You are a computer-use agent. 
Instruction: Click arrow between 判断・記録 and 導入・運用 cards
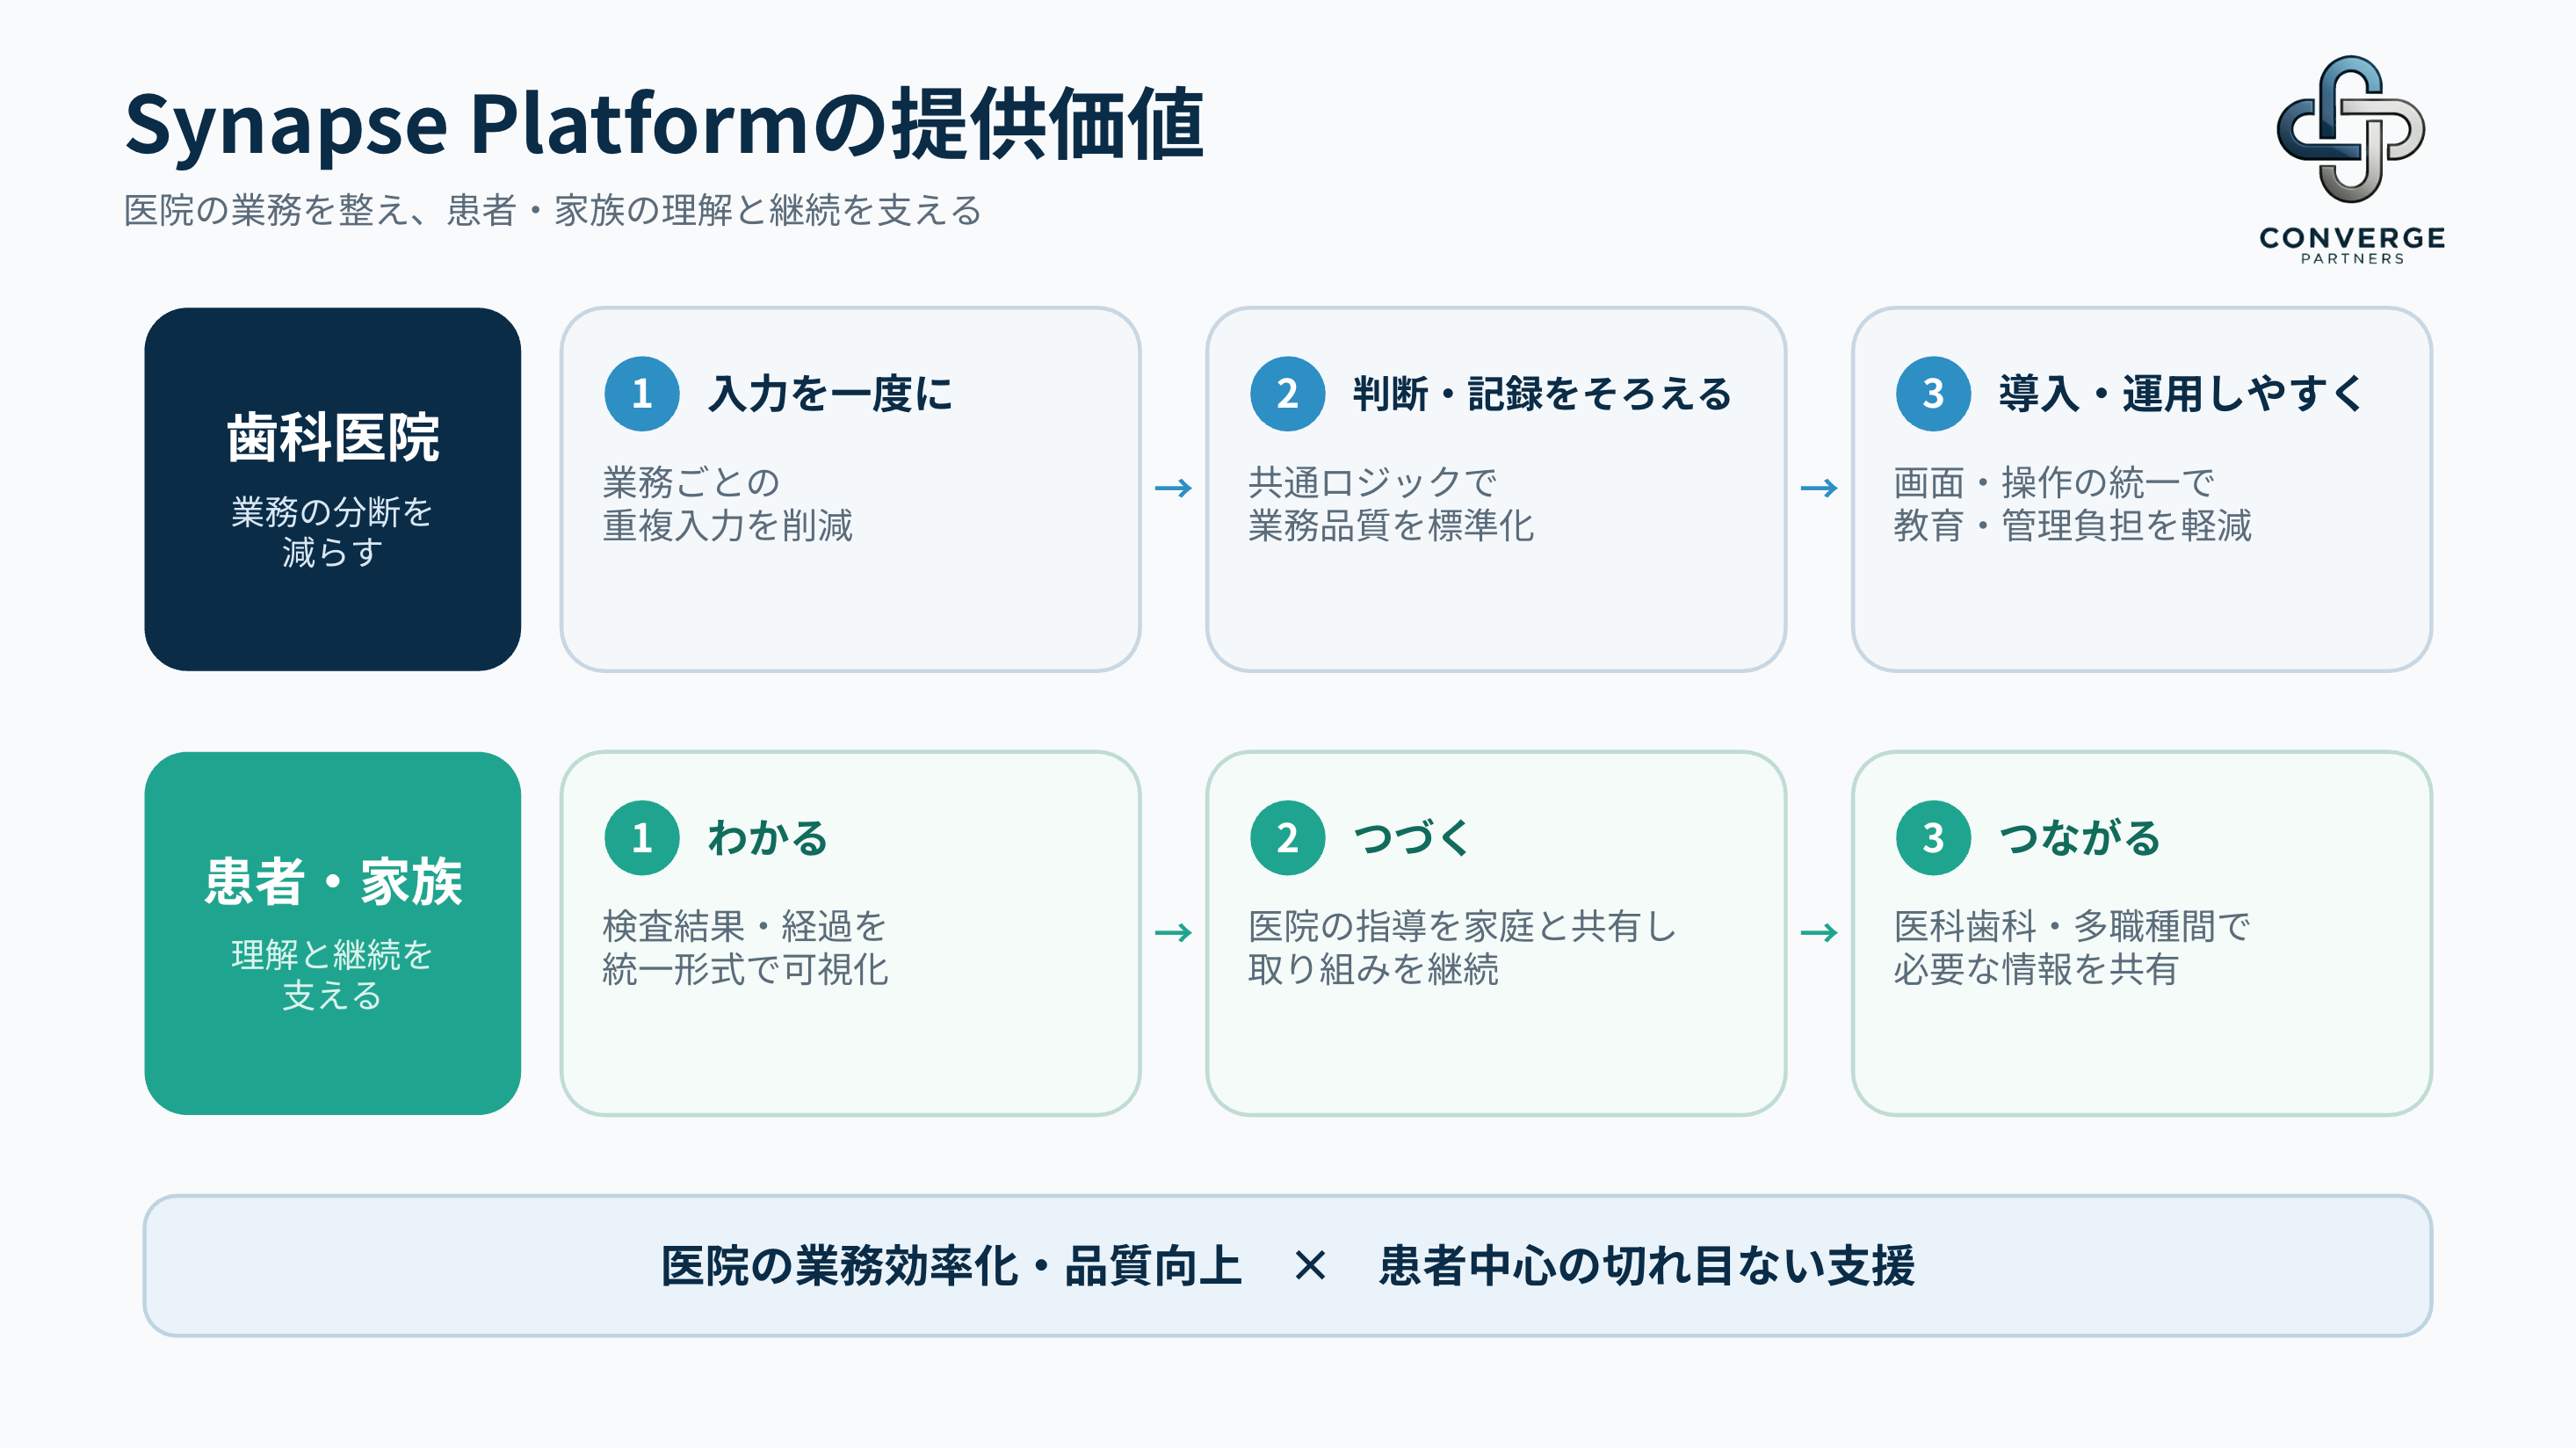click(1819, 488)
